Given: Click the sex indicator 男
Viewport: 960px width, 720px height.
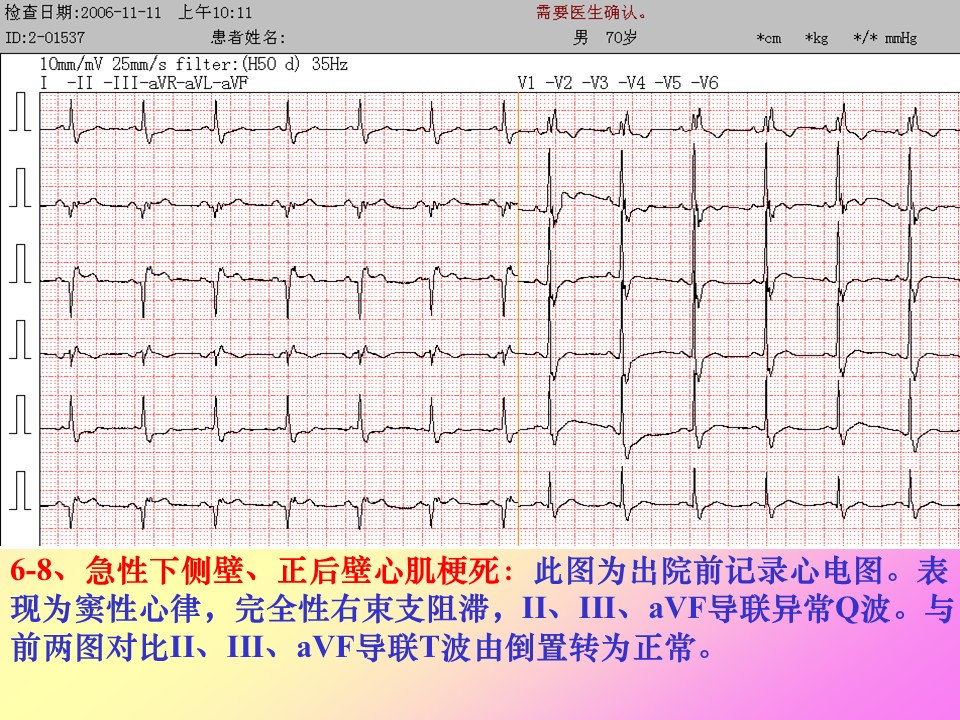Looking at the screenshot, I should coord(580,37).
